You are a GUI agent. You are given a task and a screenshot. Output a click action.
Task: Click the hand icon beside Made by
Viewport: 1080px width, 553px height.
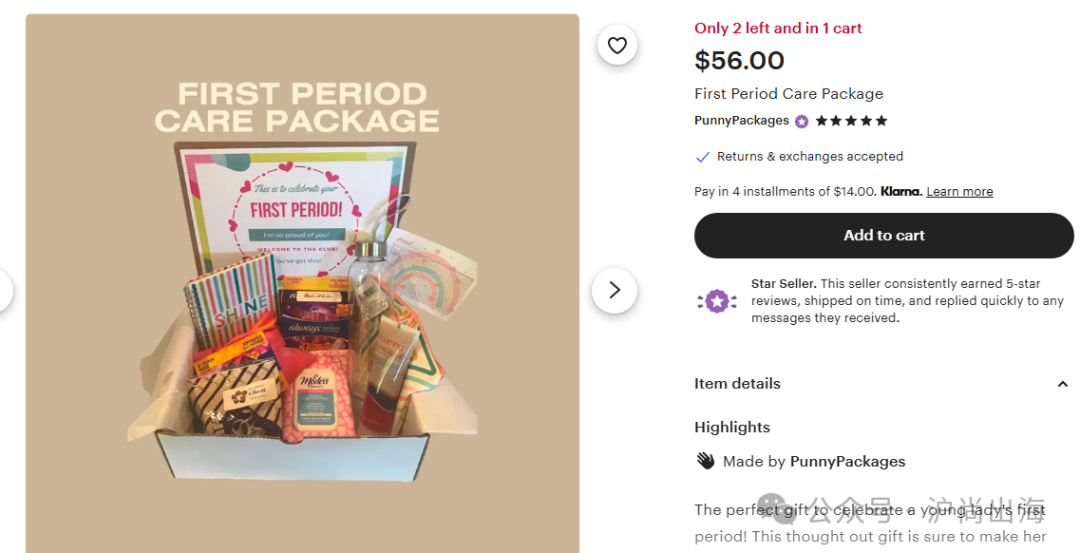pos(706,461)
